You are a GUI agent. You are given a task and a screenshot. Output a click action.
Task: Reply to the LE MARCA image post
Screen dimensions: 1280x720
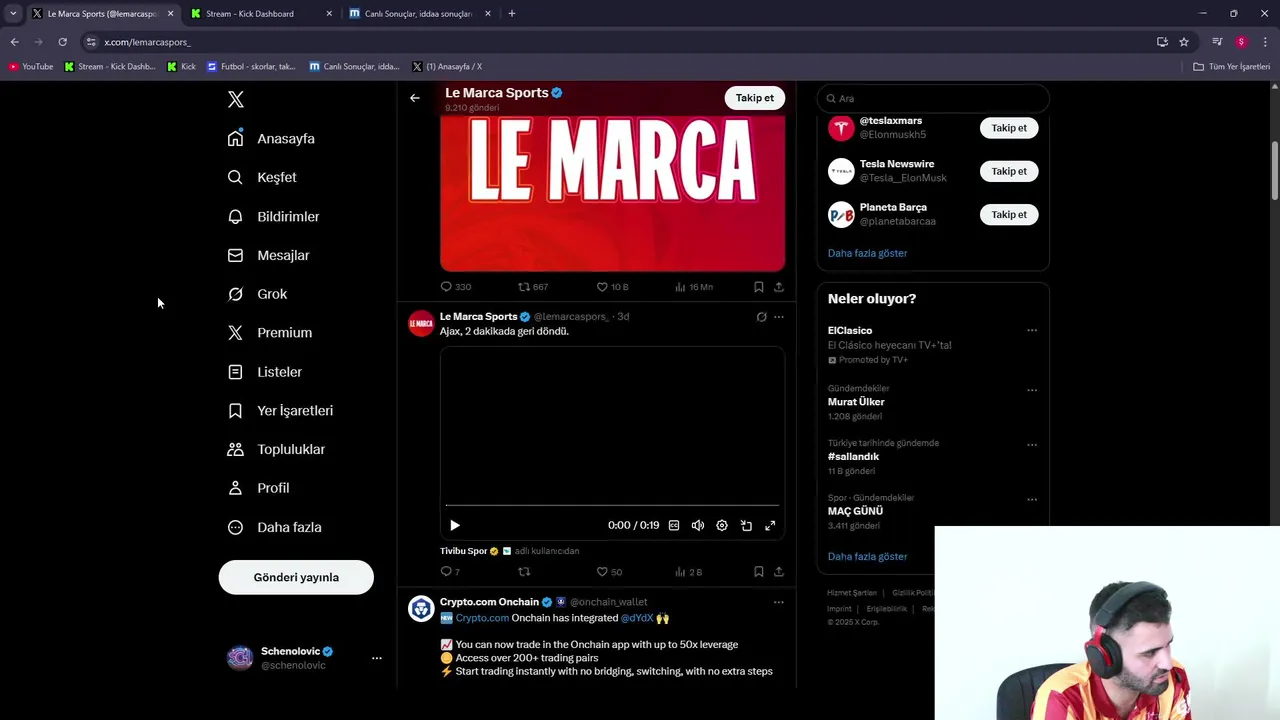point(456,287)
